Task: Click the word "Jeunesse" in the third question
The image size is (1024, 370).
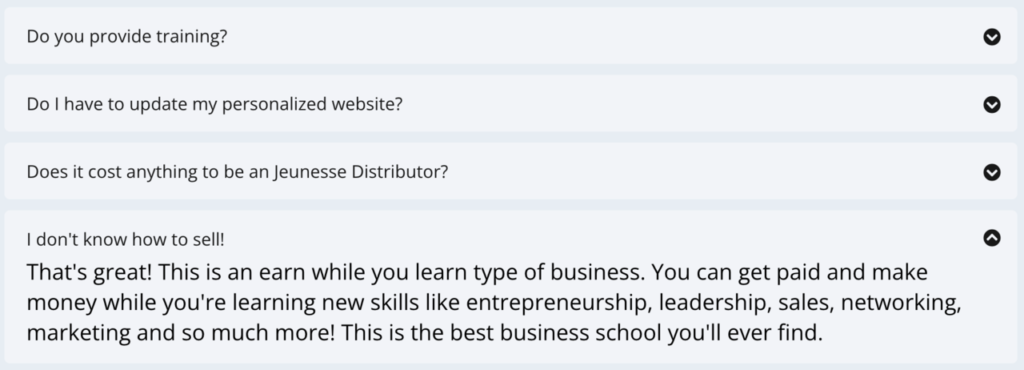Action: pyautogui.click(x=310, y=172)
